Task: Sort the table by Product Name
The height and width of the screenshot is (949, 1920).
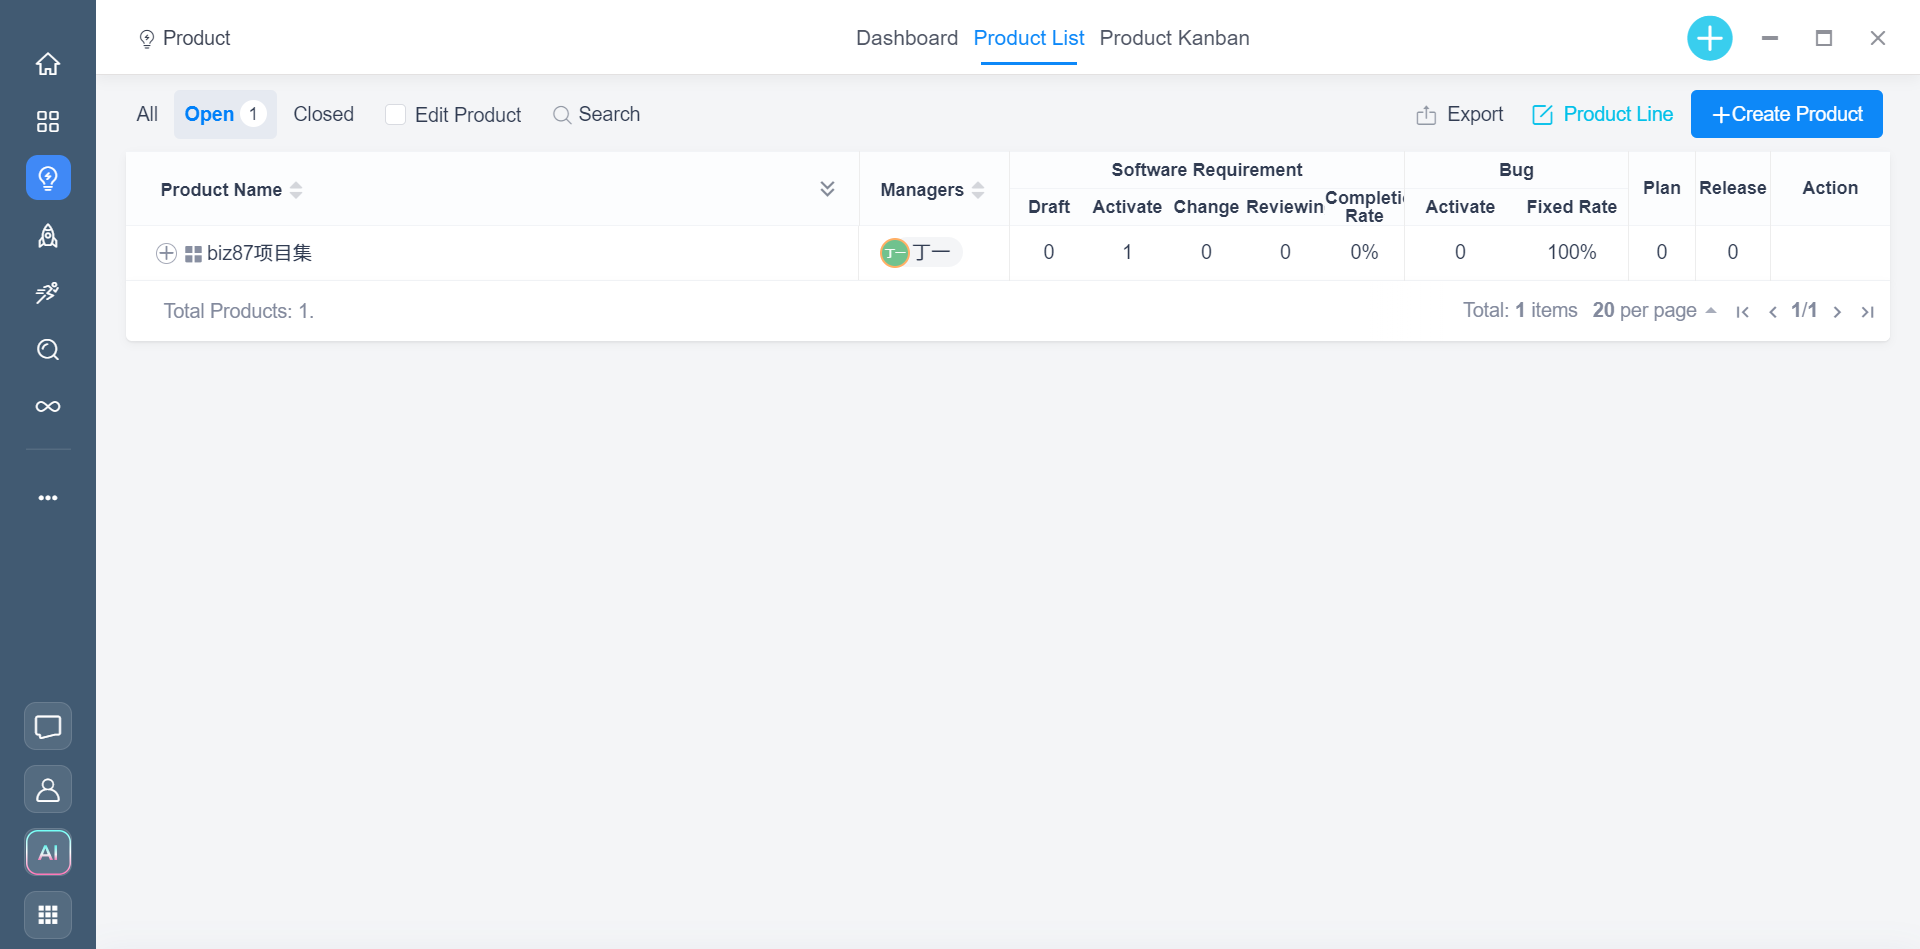Action: [296, 190]
